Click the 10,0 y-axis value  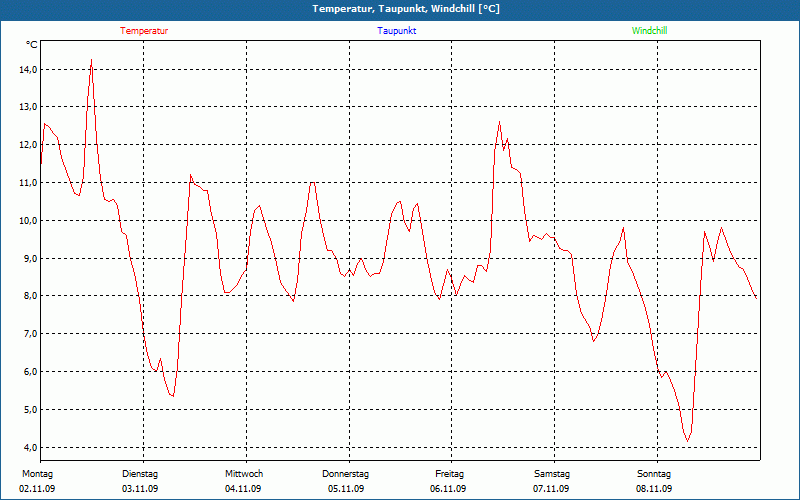point(29,220)
